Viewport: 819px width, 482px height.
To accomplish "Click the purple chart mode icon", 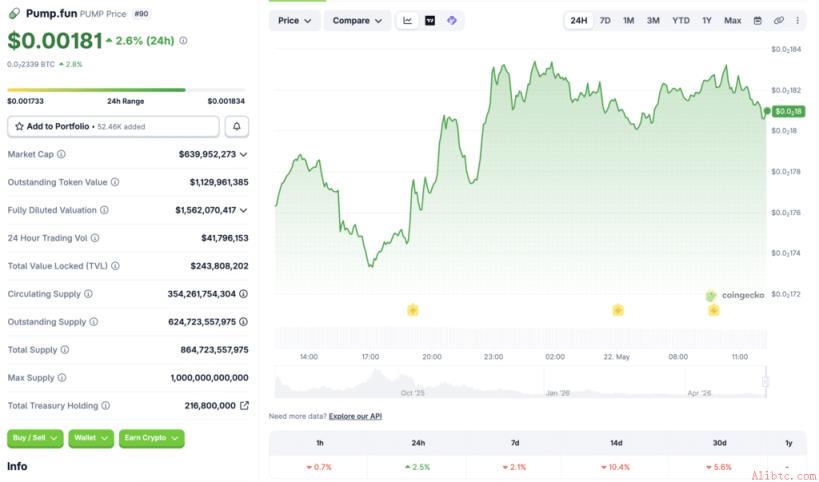I will pos(452,21).
